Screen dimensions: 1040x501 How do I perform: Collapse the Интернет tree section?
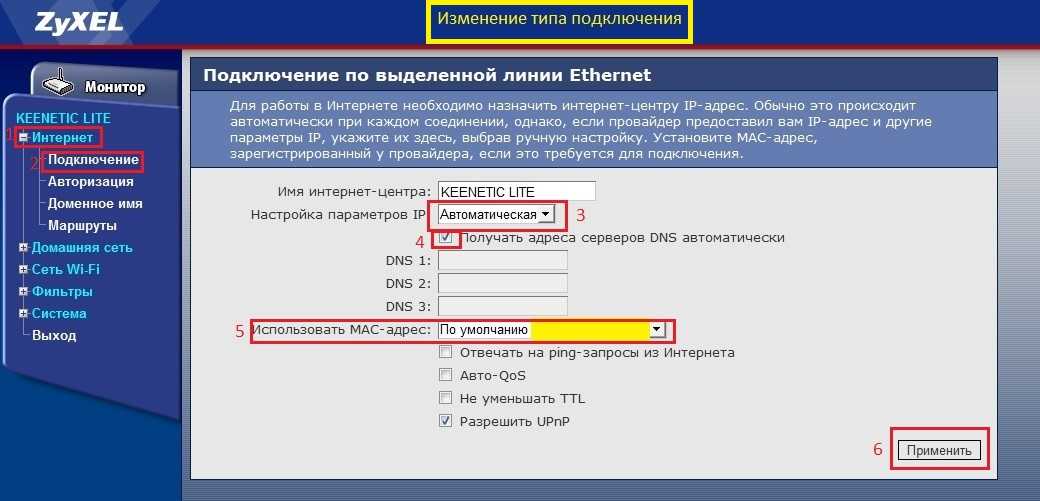click(24, 137)
